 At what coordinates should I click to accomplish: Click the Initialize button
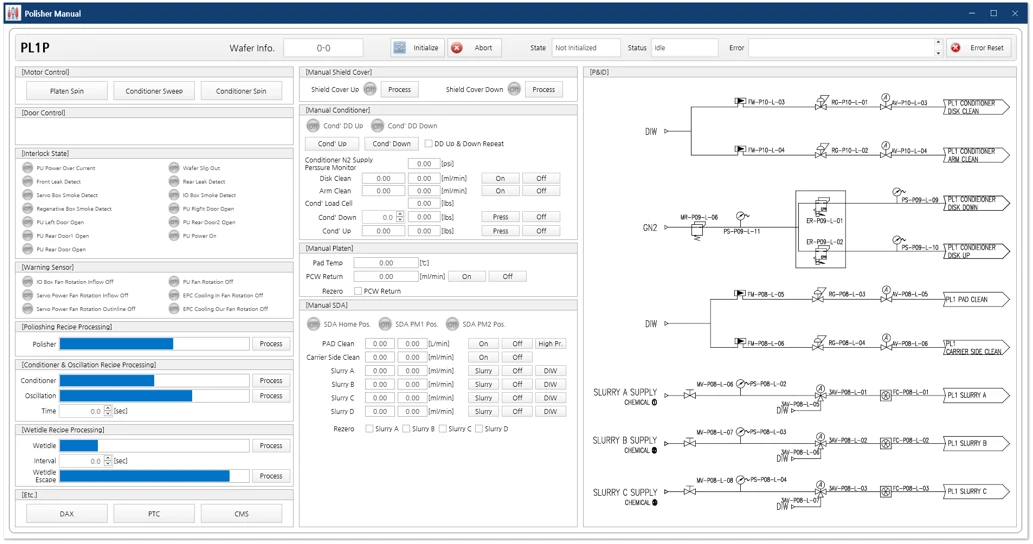(417, 48)
